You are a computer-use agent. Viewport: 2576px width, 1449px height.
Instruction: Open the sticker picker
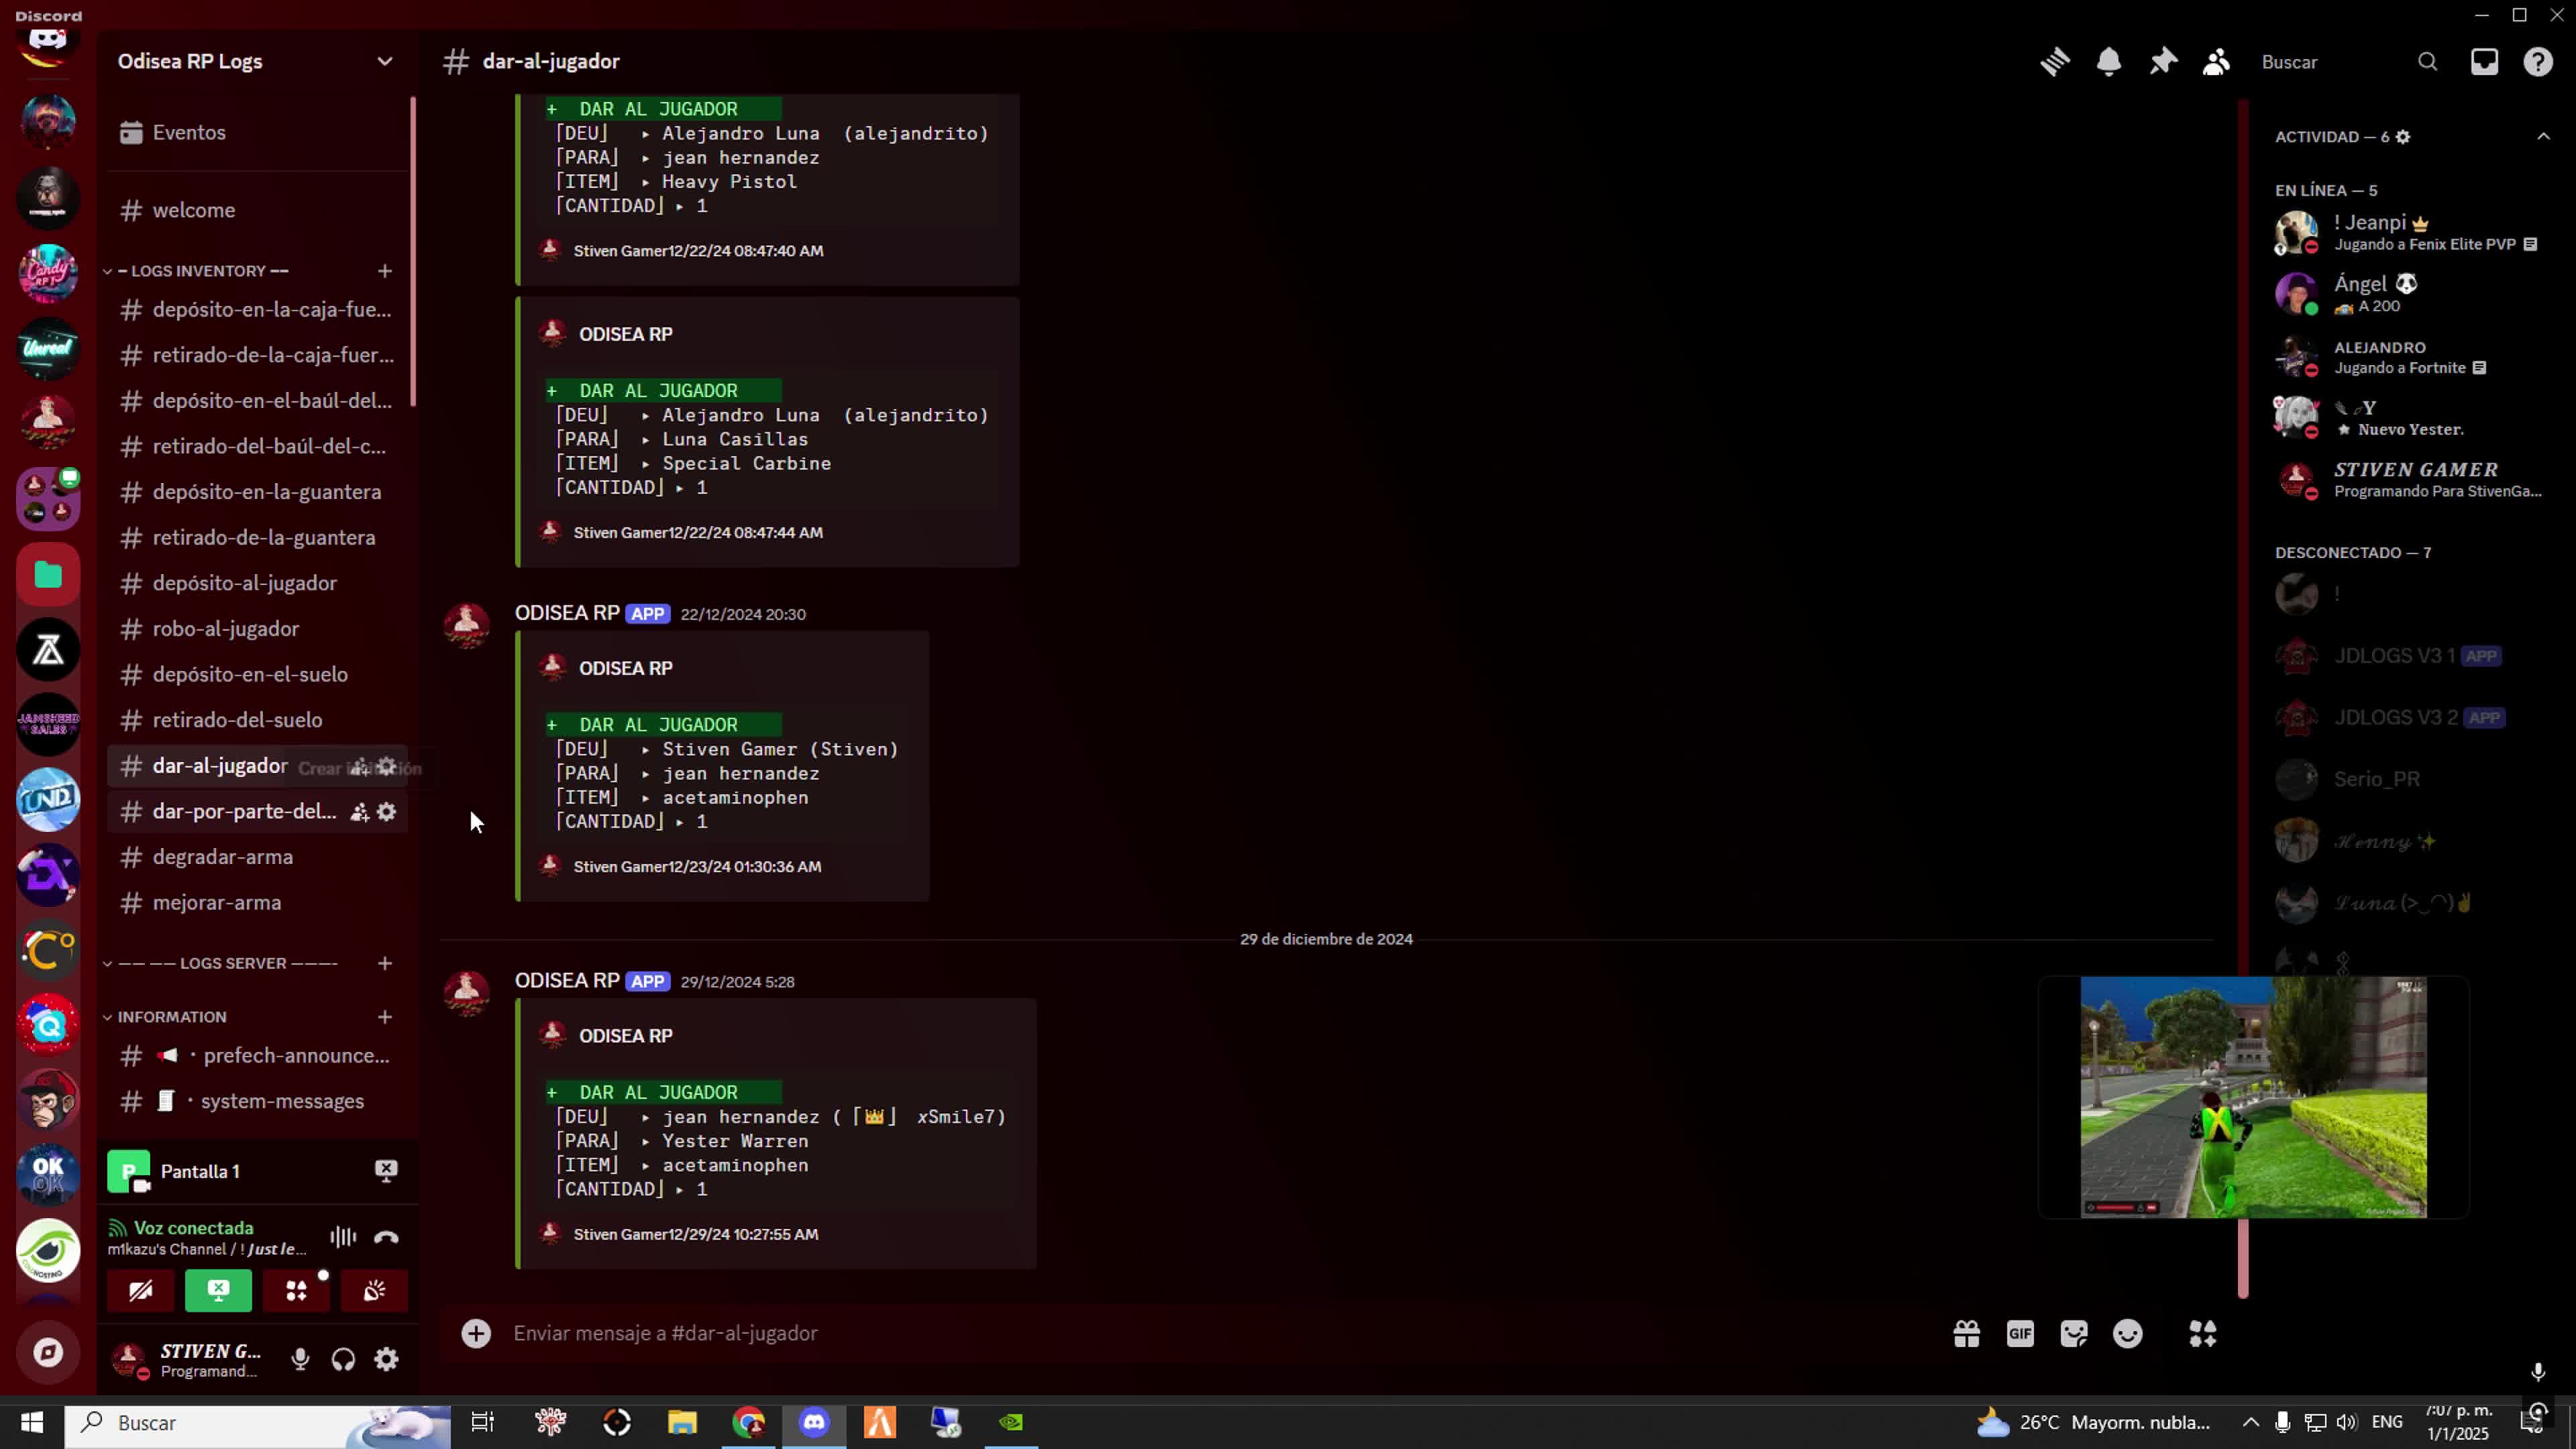click(2073, 1334)
